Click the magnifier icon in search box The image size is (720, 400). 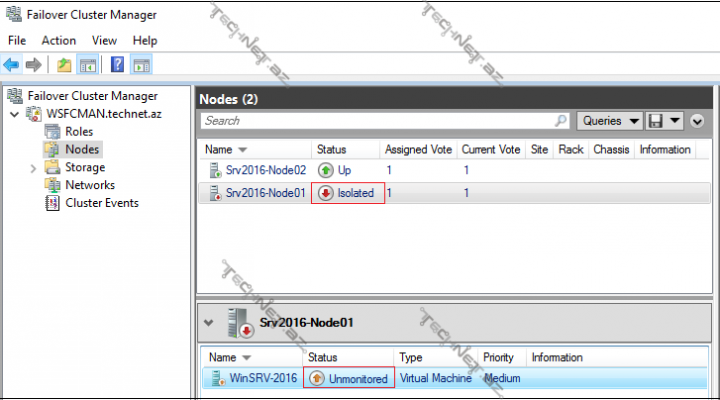pyautogui.click(x=562, y=121)
